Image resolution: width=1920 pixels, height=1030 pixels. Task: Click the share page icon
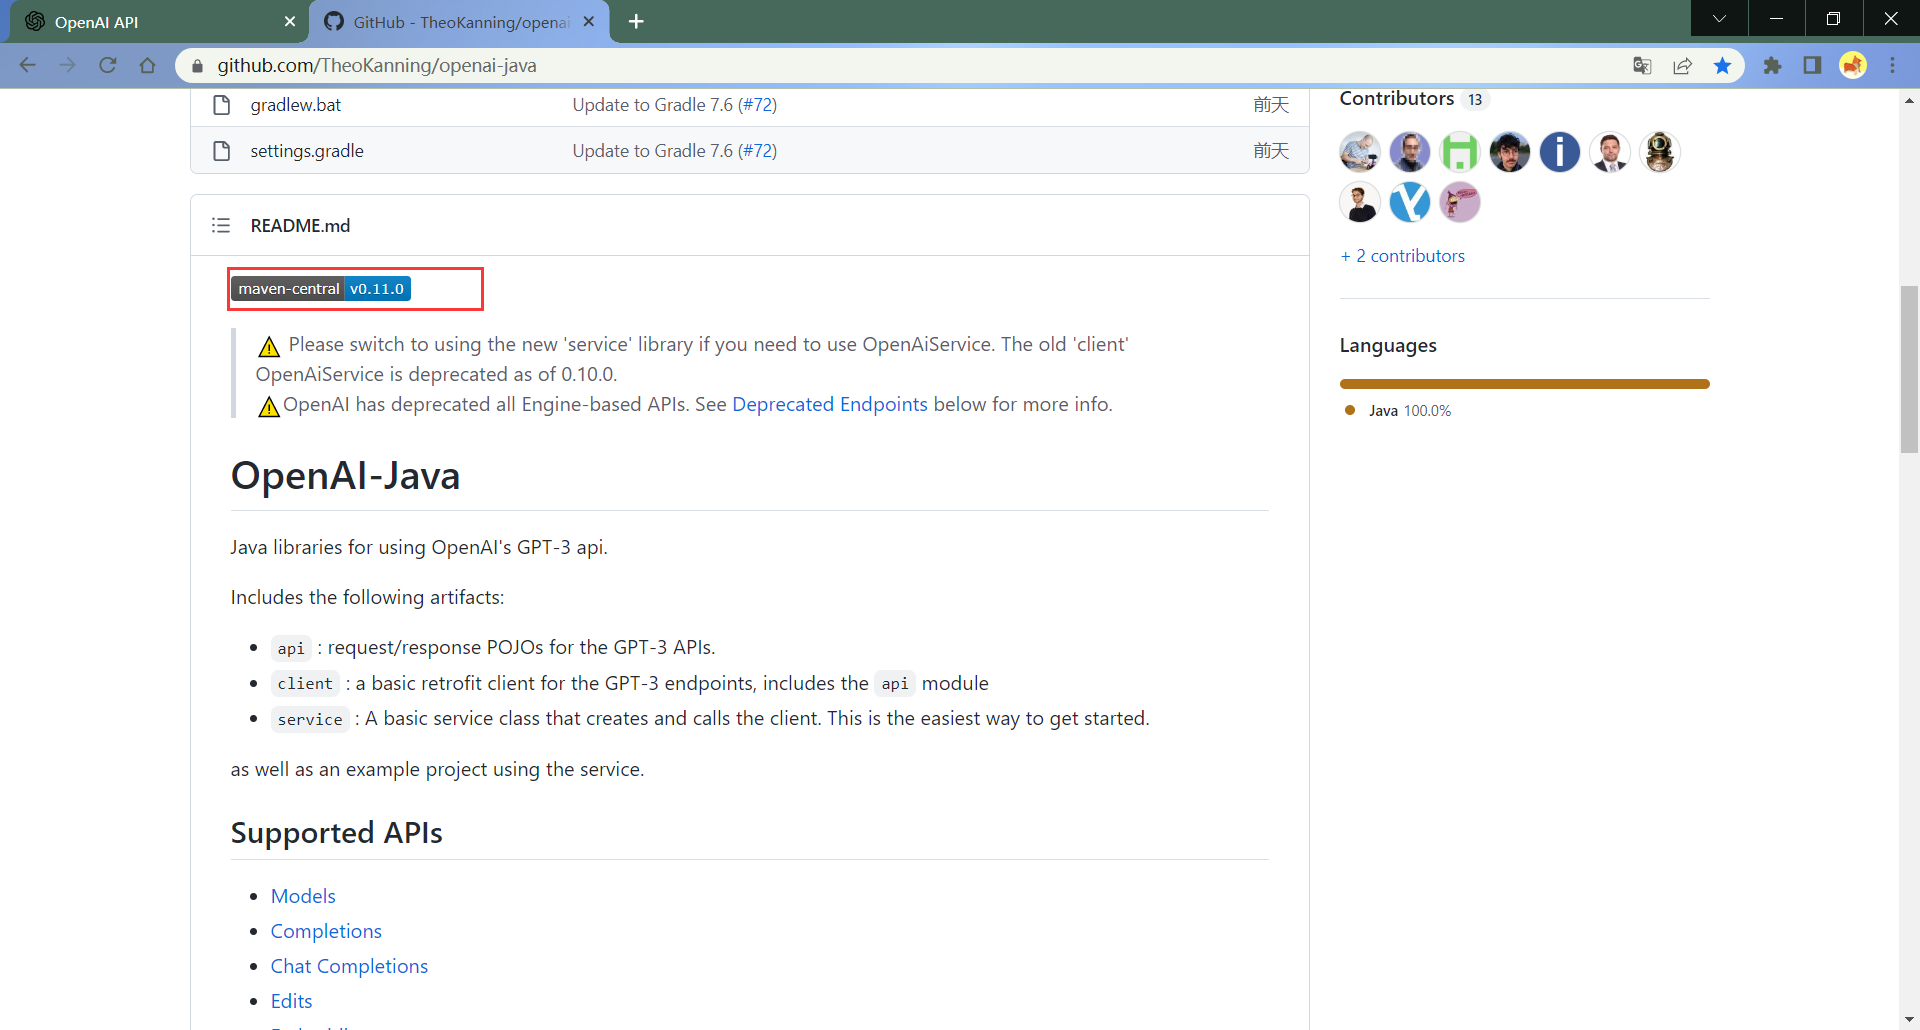1682,65
